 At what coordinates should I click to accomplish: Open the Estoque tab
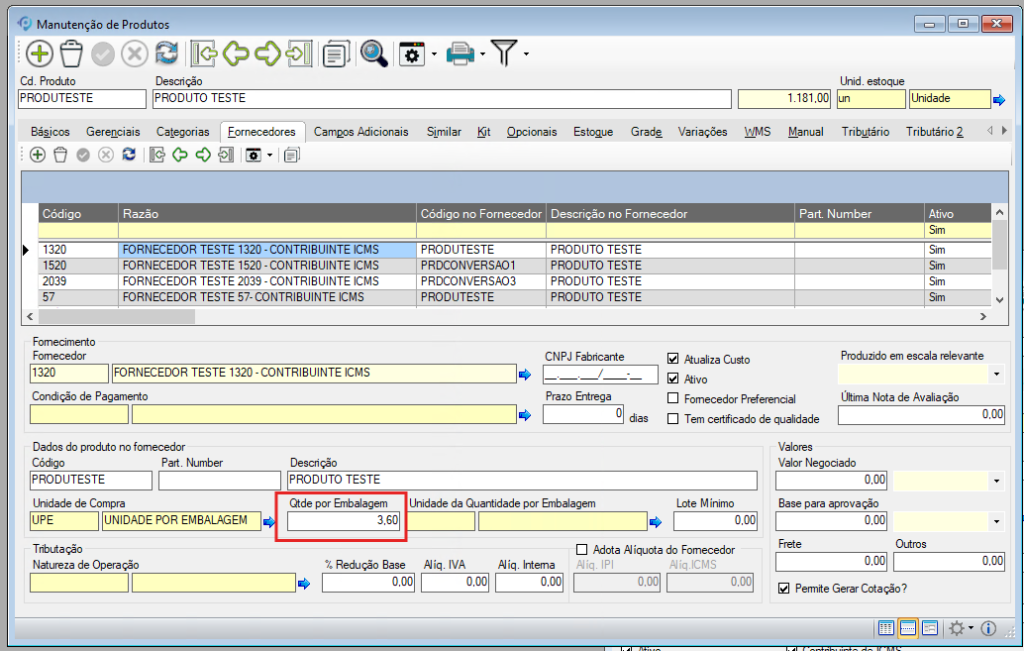pos(592,132)
